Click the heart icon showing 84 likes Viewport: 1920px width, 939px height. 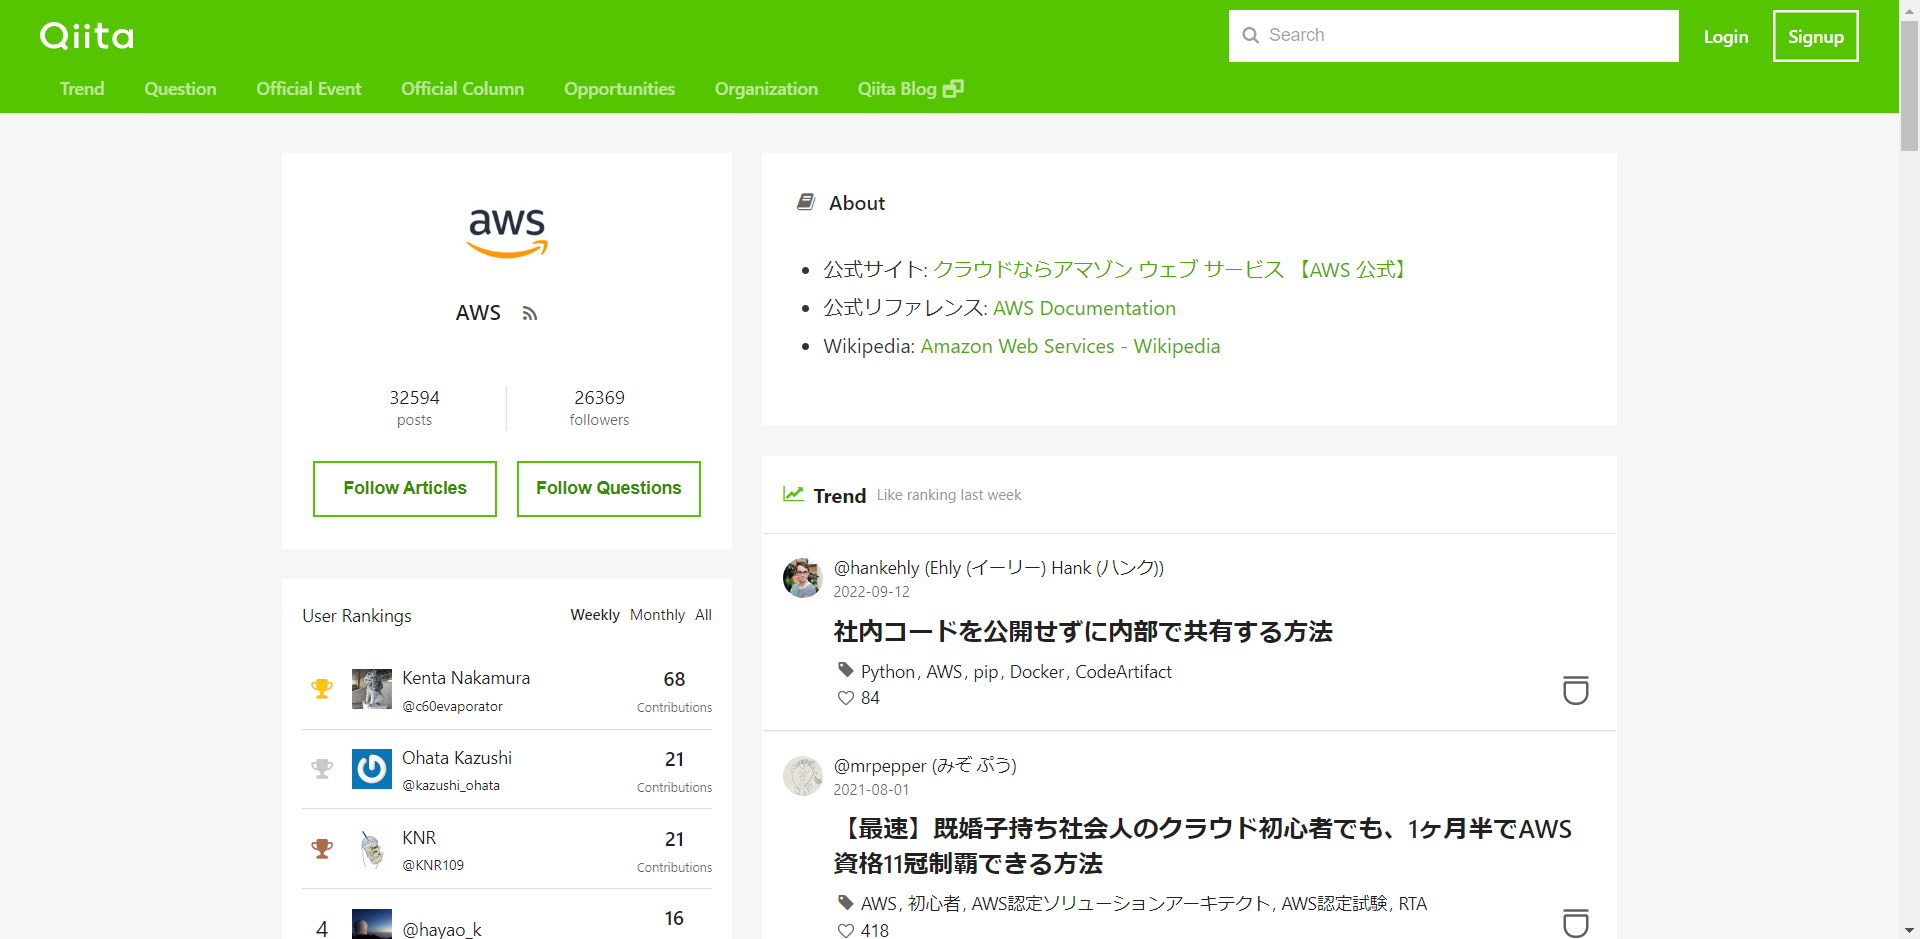pos(846,698)
